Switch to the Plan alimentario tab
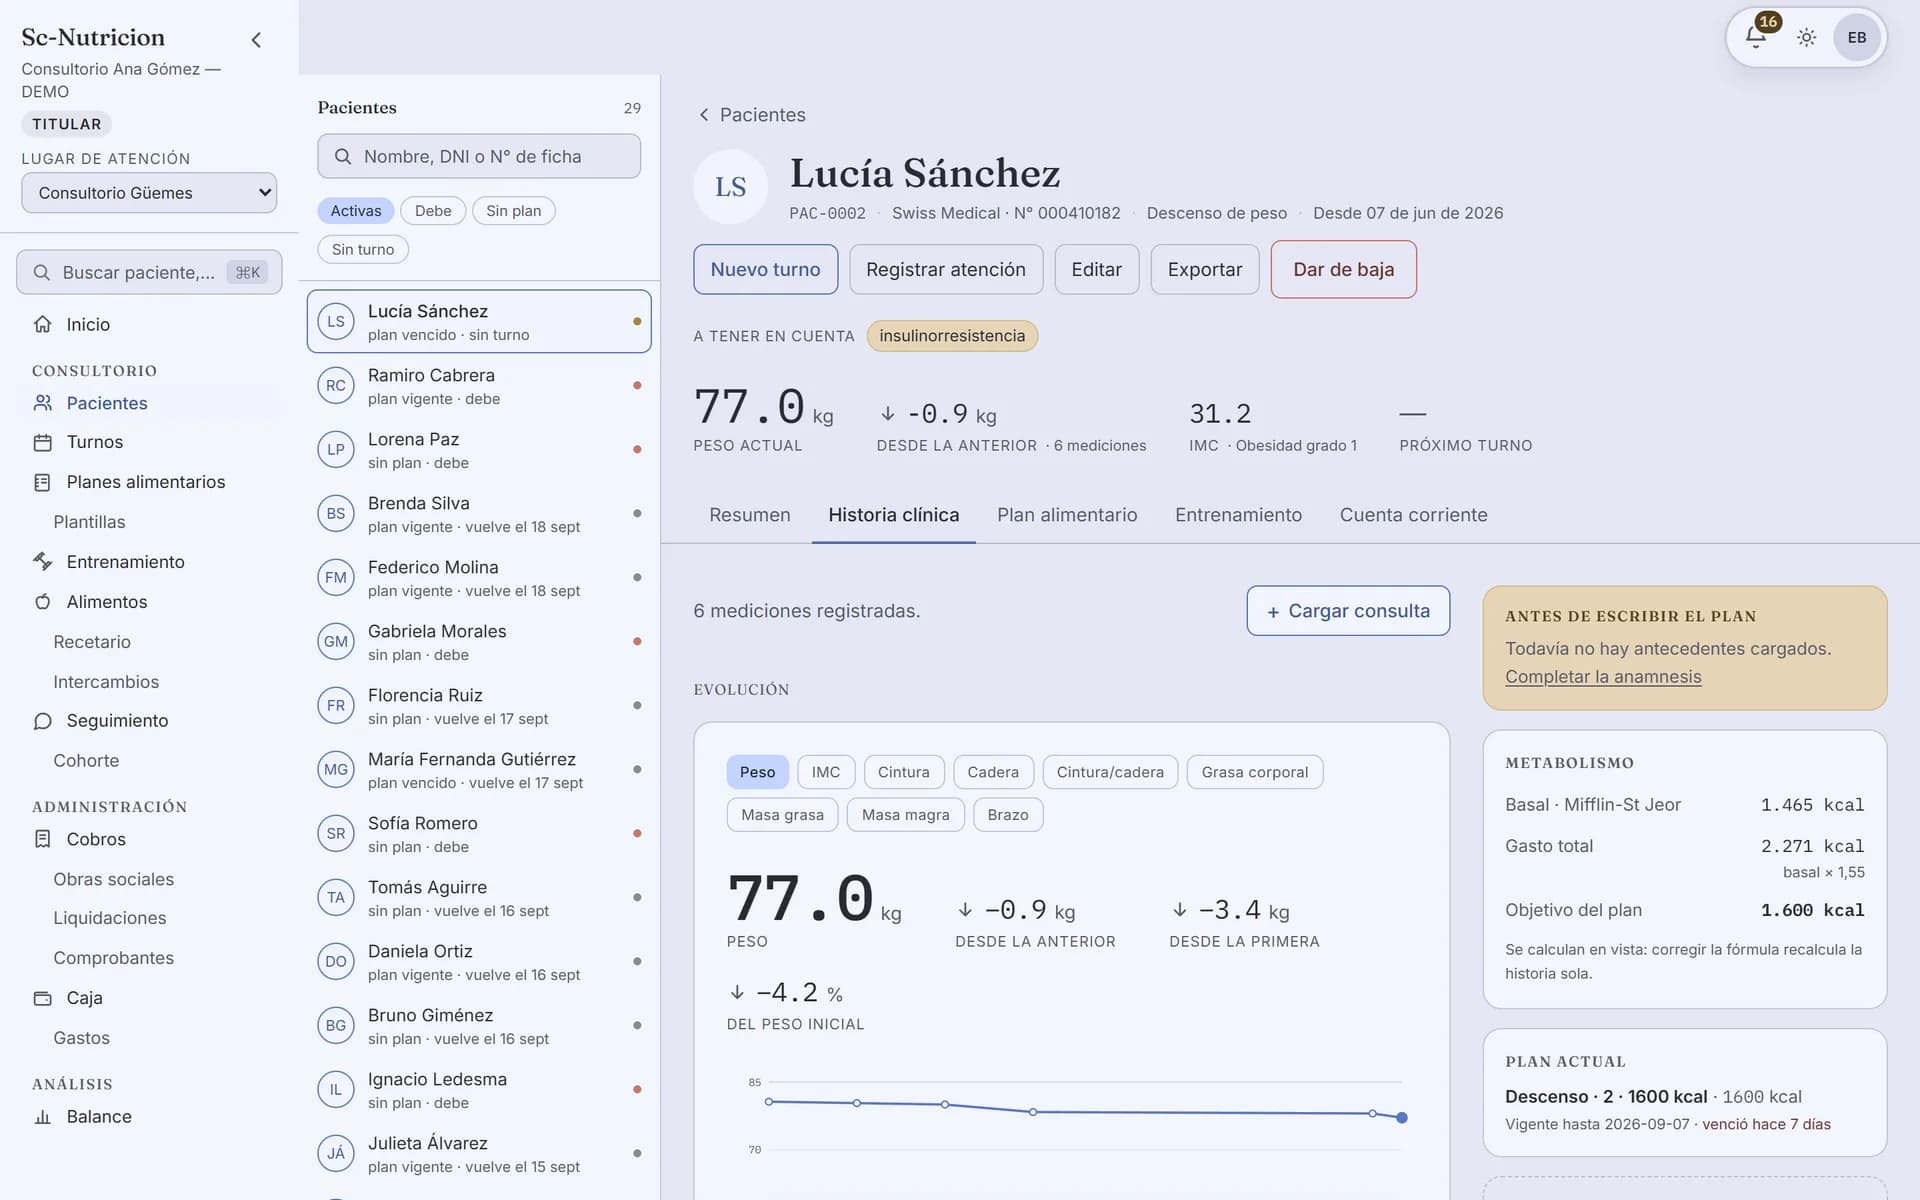Screen dimensions: 1920x1200 coord(1067,515)
